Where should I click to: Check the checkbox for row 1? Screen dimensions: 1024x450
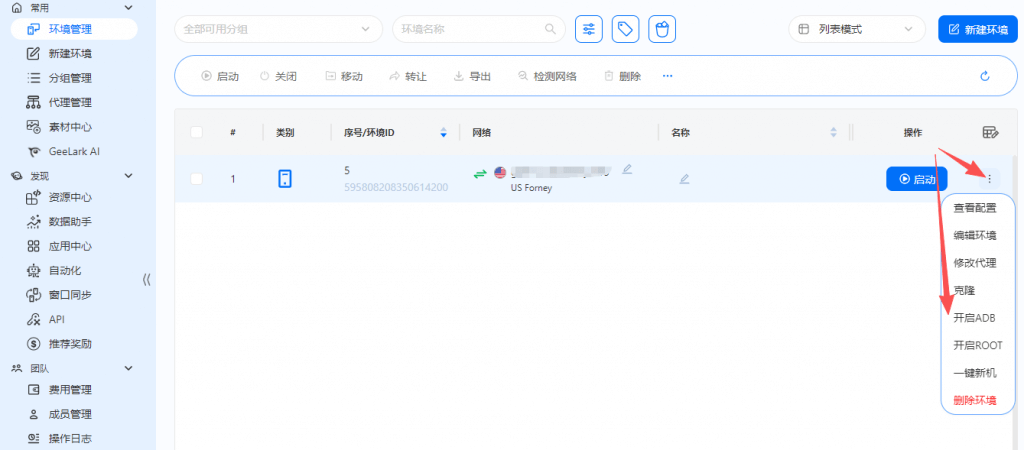click(196, 179)
